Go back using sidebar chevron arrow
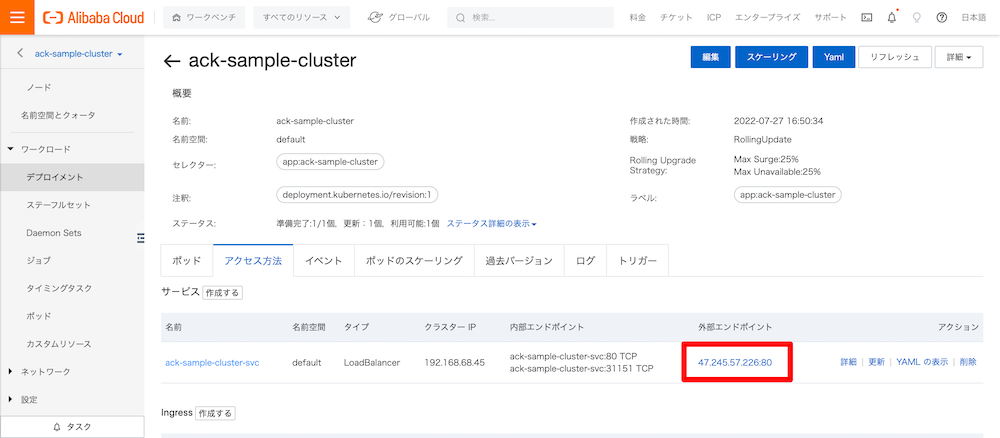Screen dimensions: 1000x438 click(x=20, y=54)
